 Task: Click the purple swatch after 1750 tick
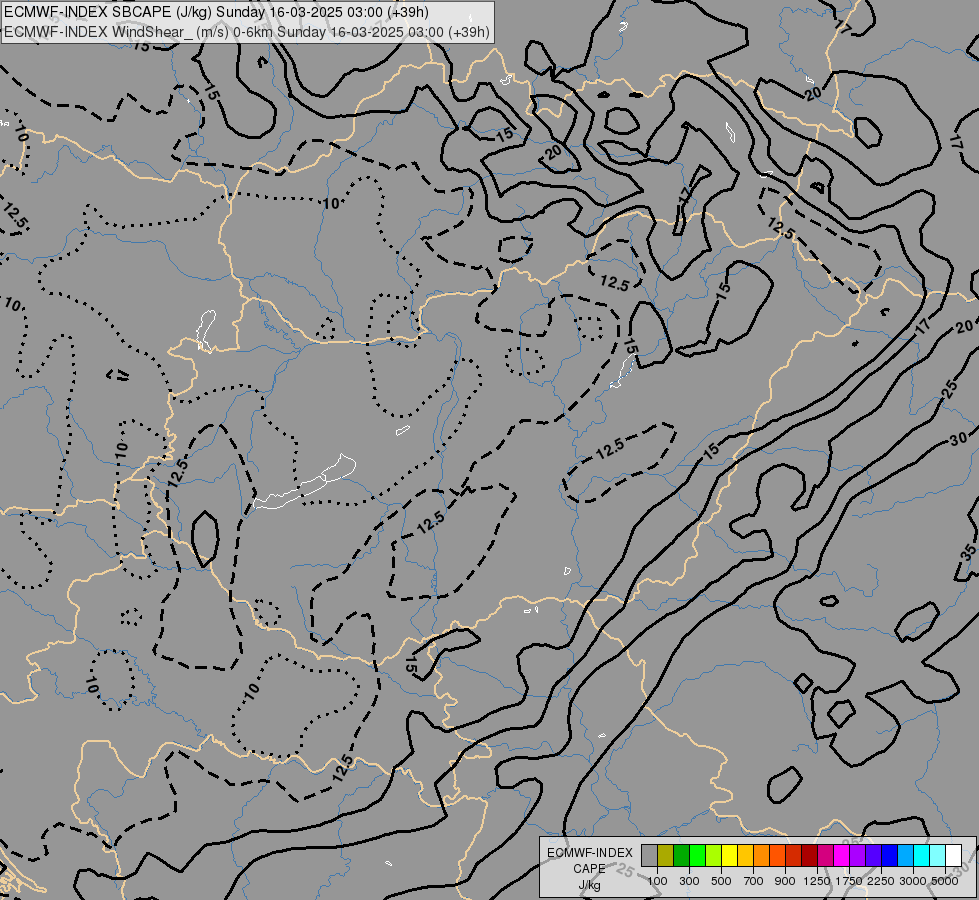click(858, 856)
